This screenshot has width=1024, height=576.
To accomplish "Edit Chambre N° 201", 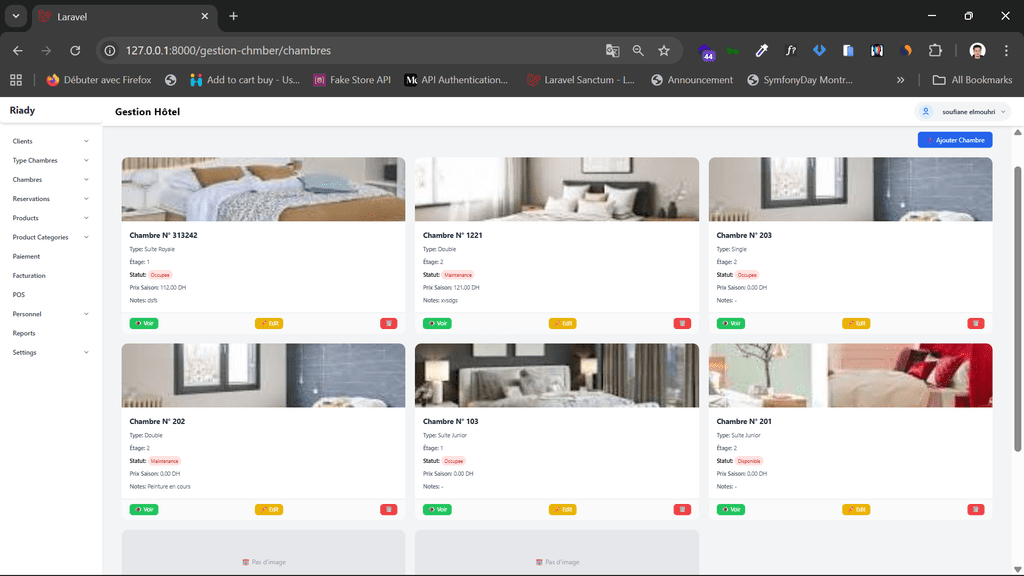I will [856, 509].
